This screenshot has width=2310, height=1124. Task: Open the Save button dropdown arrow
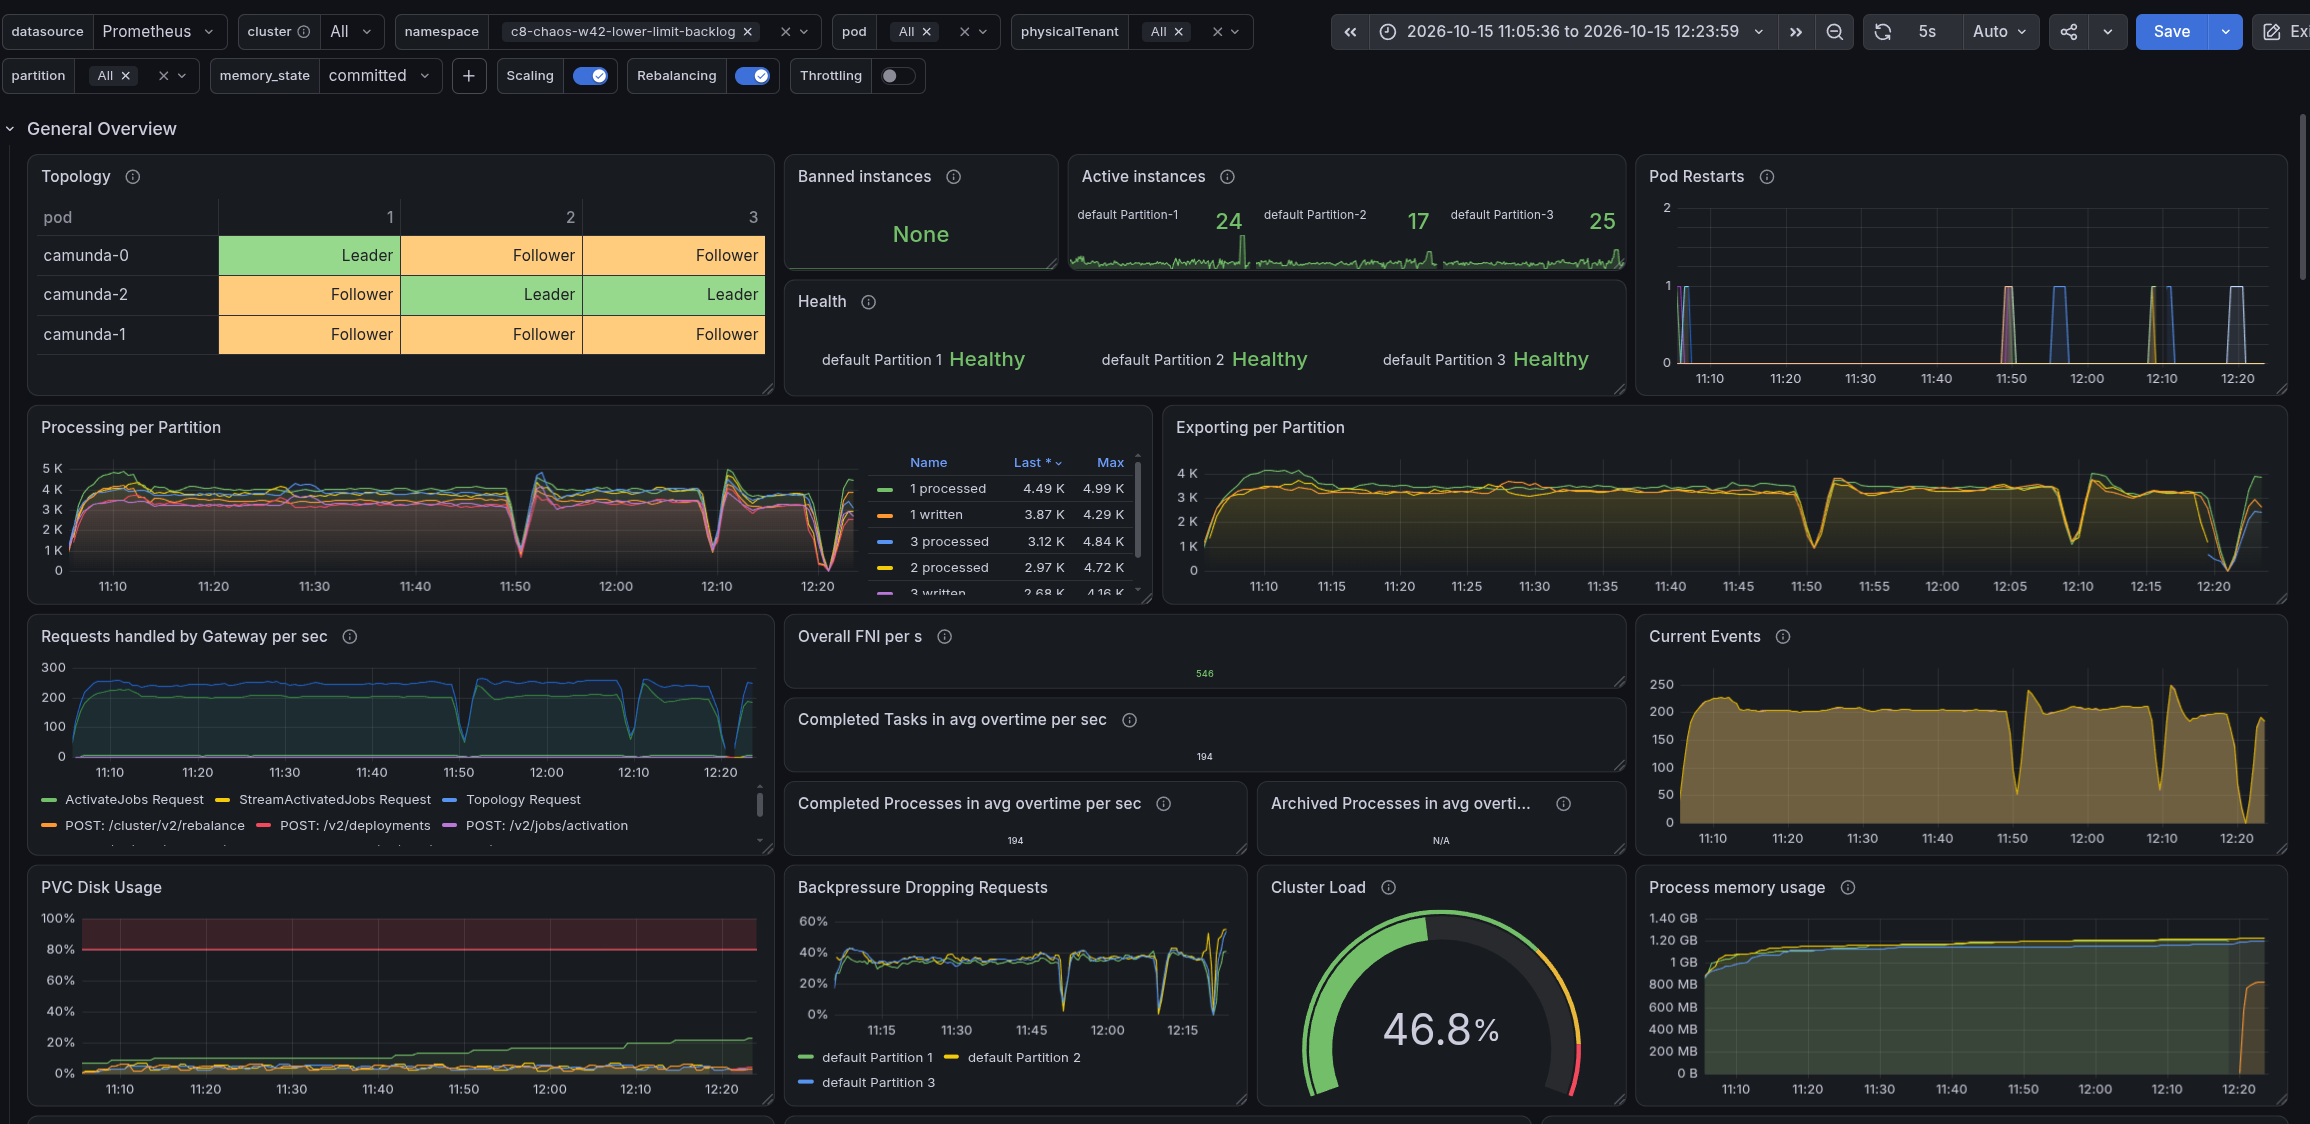(2225, 32)
